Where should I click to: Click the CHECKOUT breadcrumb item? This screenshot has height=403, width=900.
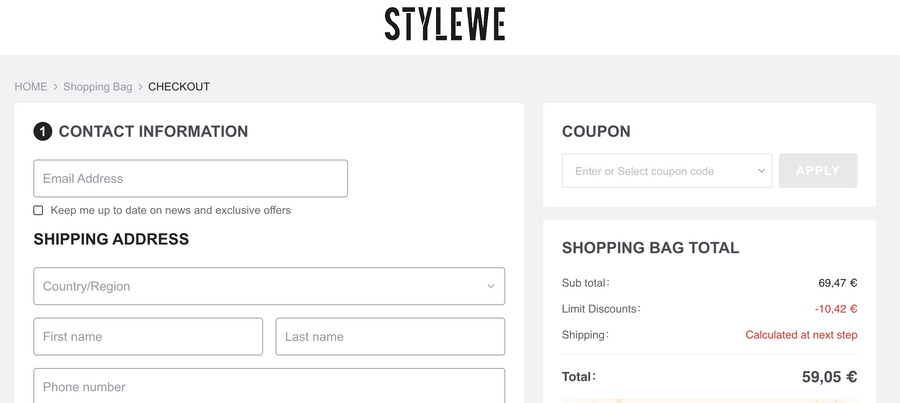click(179, 87)
